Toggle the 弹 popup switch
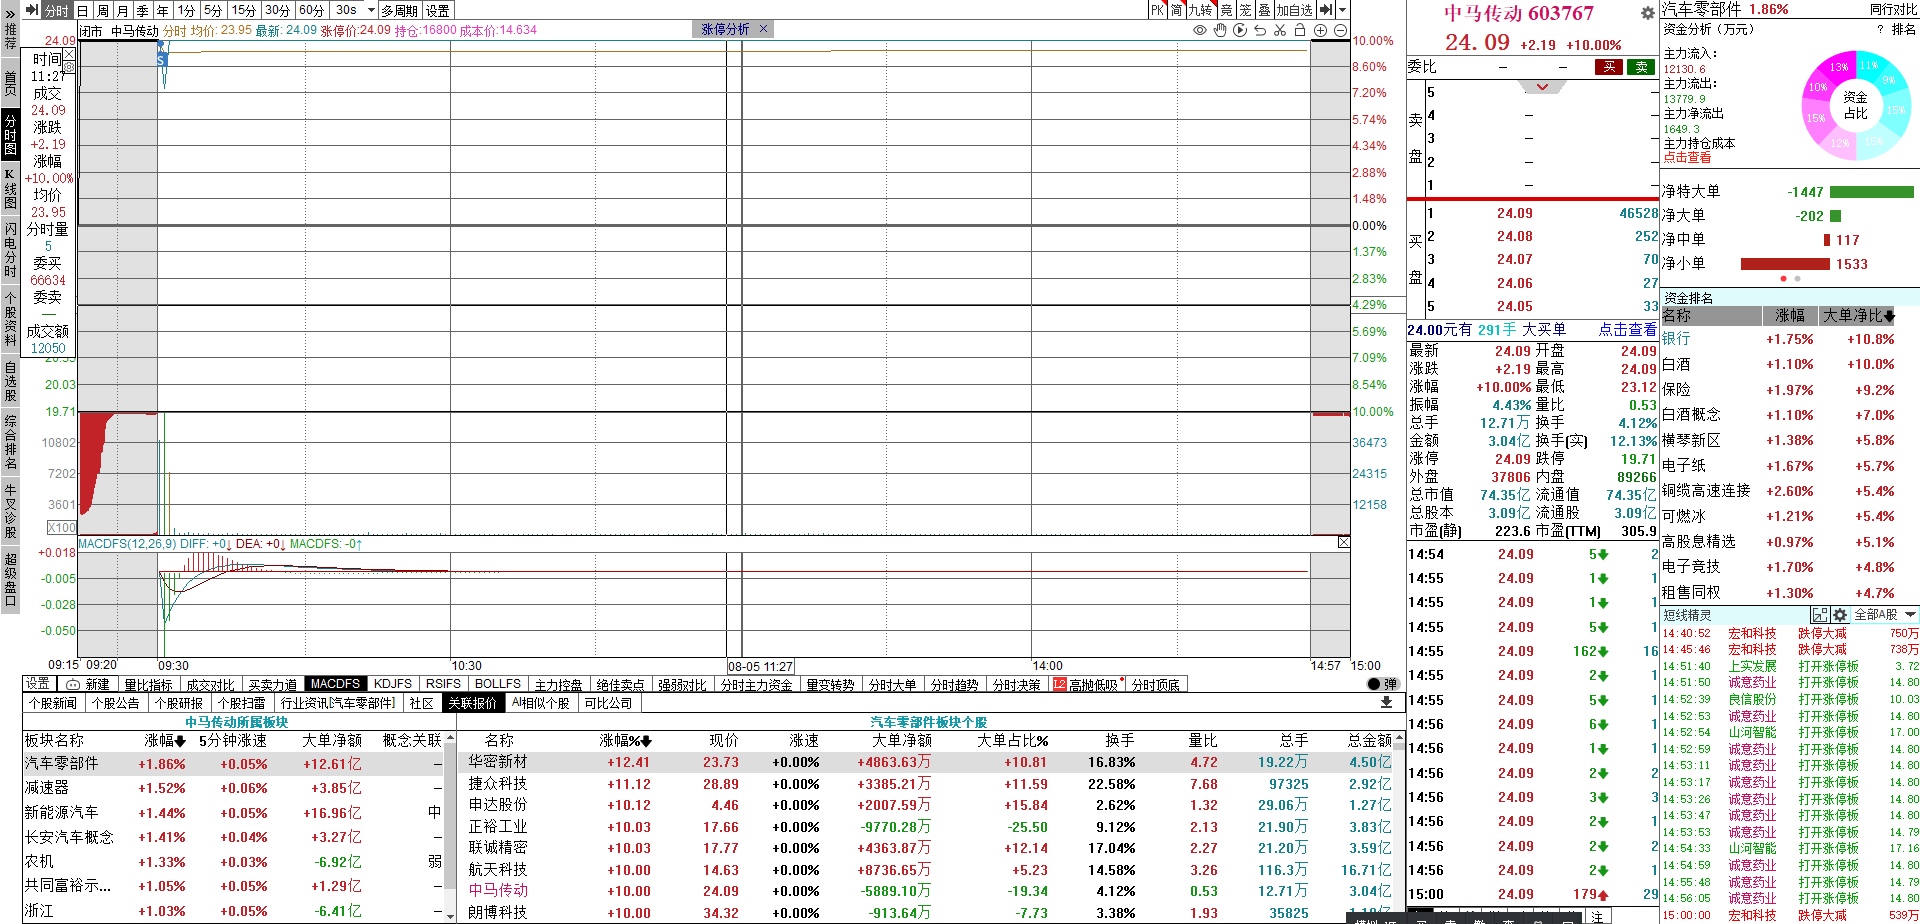Viewport: 1920px width, 924px height. [x=1383, y=684]
